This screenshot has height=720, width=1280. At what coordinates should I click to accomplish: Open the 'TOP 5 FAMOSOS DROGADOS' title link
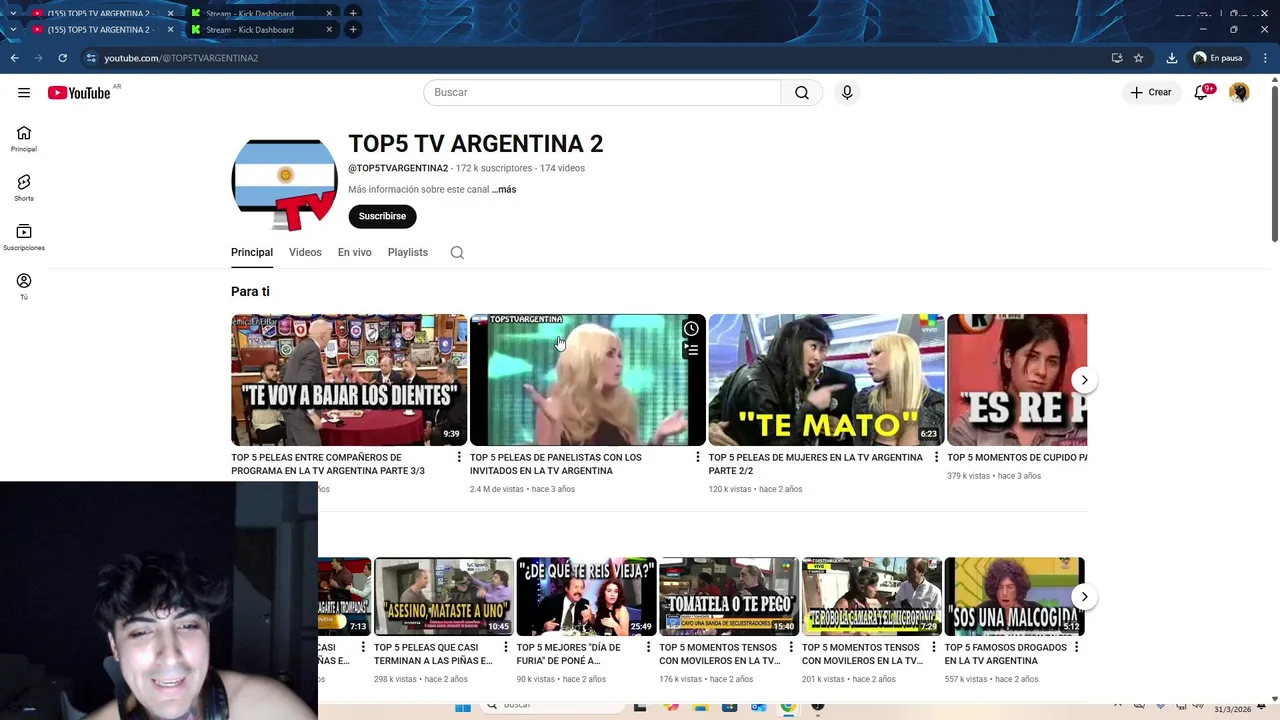(x=1005, y=654)
